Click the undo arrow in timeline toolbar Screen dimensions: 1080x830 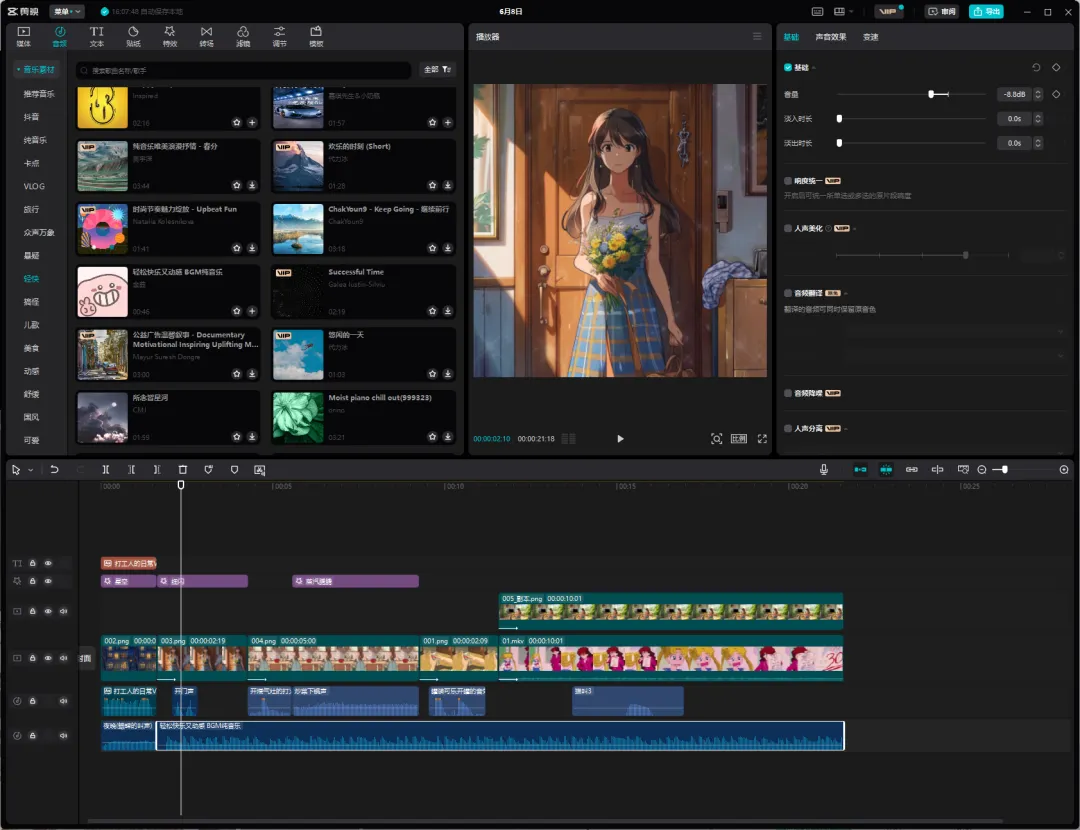(x=54, y=469)
